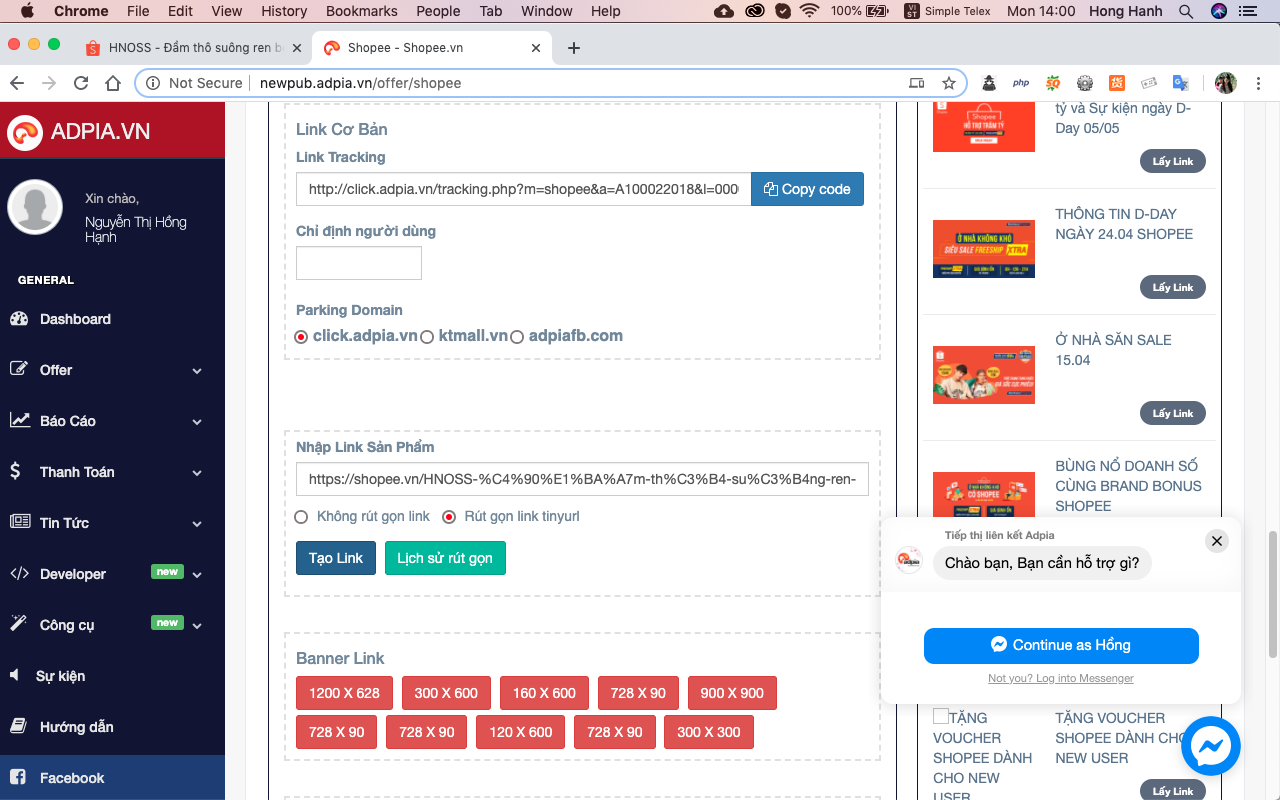Click Lịch sử rút gọn button
Image resolution: width=1280 pixels, height=800 pixels.
445,558
